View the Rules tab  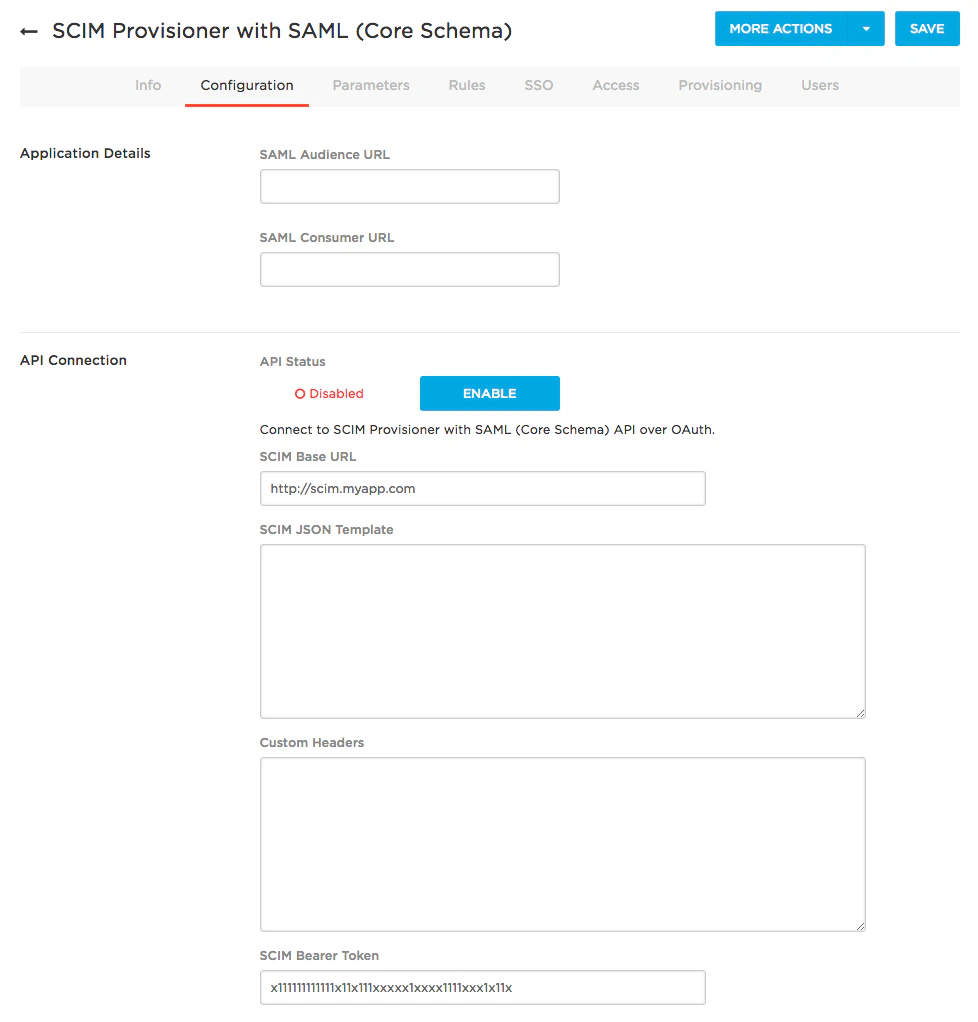pos(467,85)
